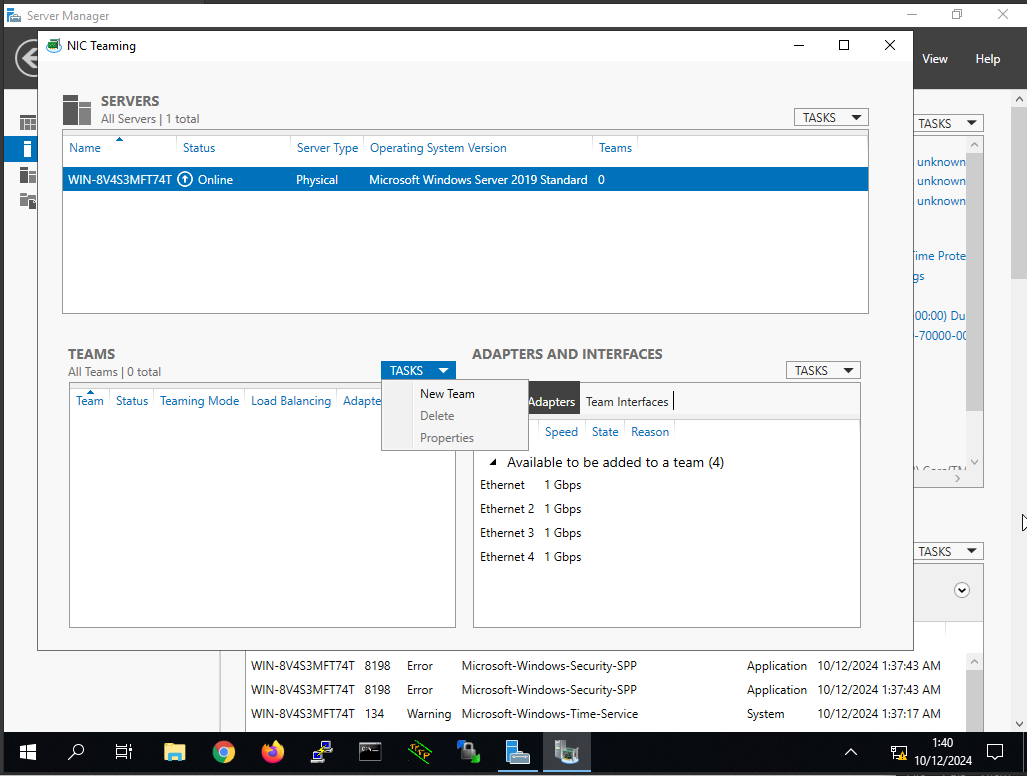Open Command Prompt from the taskbar
The image size is (1027, 776).
pos(370,752)
